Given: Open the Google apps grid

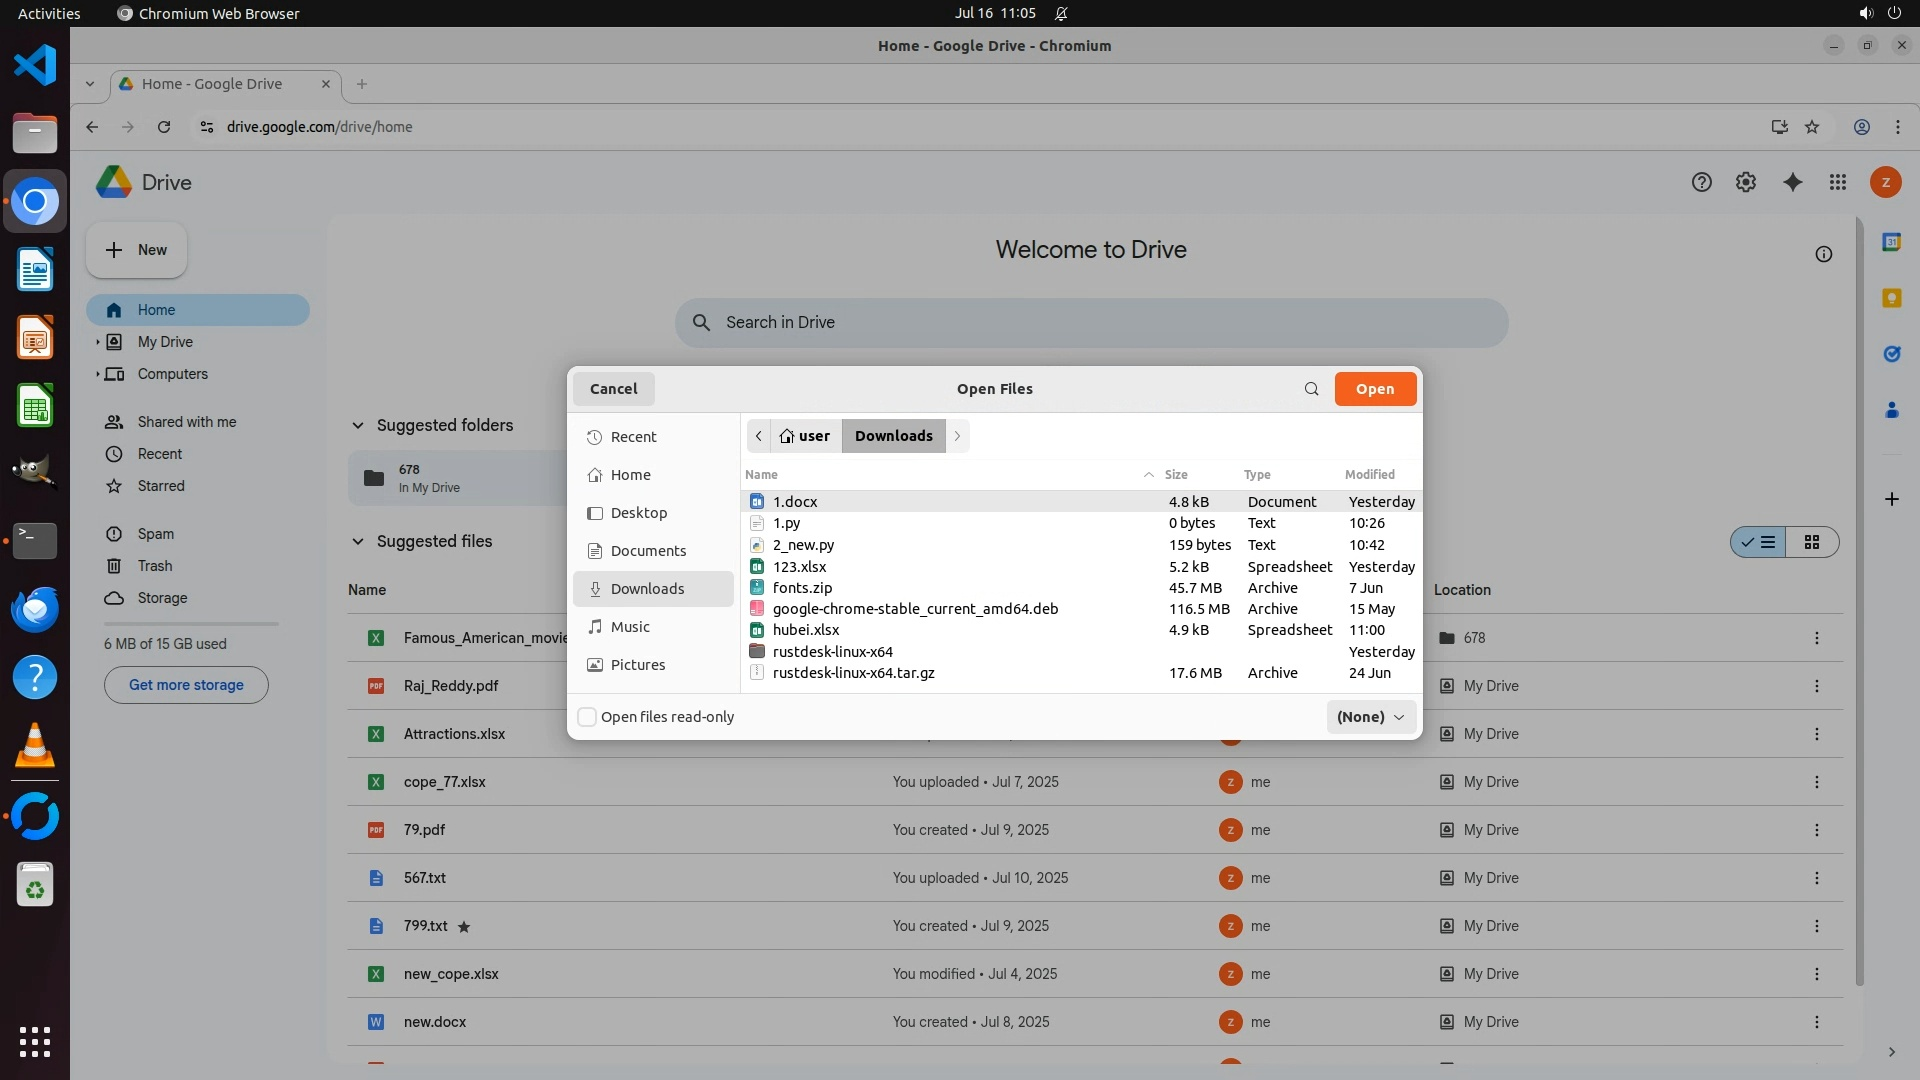Looking at the screenshot, I should coord(1838,182).
